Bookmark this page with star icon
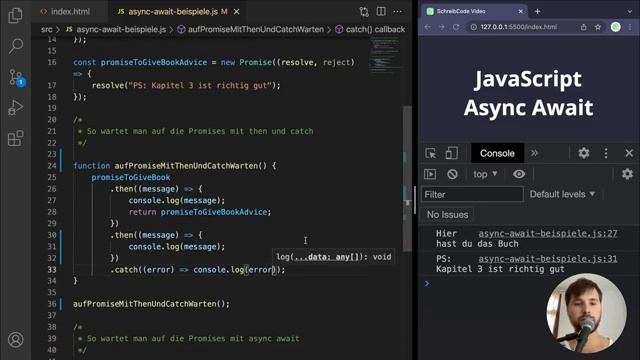 598,27
